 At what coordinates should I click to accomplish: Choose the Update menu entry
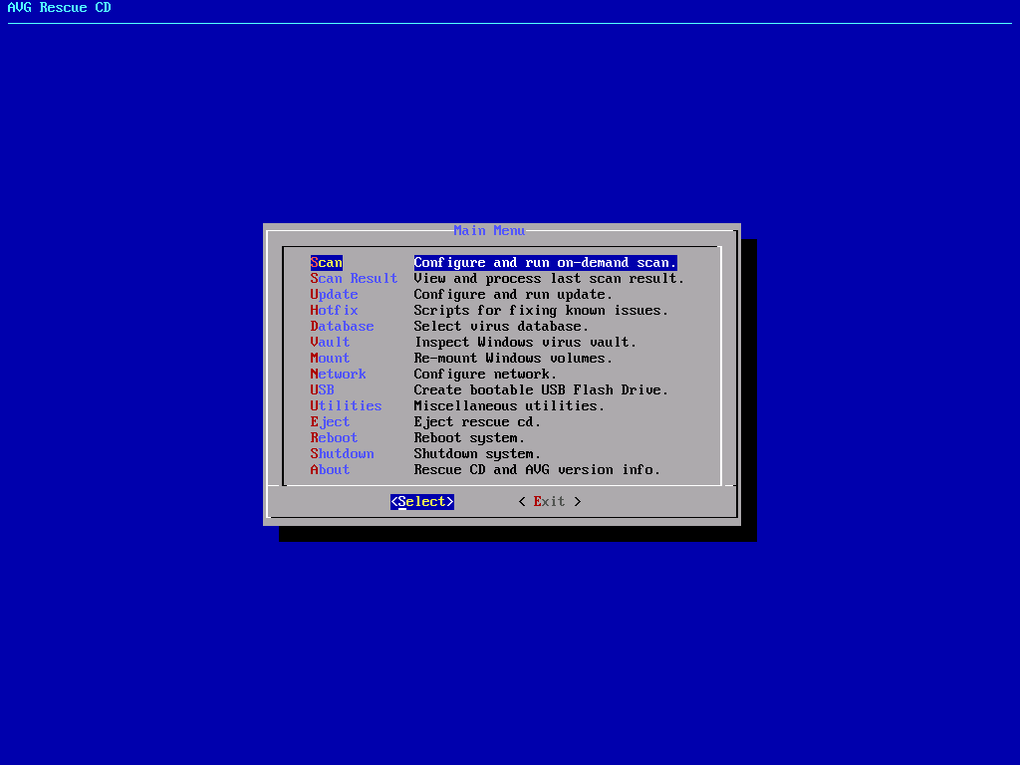point(334,295)
